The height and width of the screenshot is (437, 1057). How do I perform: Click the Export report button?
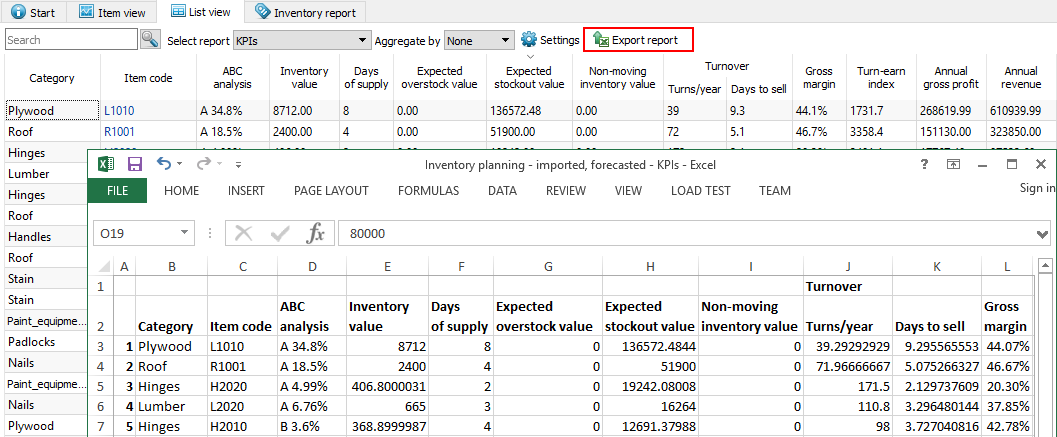coord(637,40)
